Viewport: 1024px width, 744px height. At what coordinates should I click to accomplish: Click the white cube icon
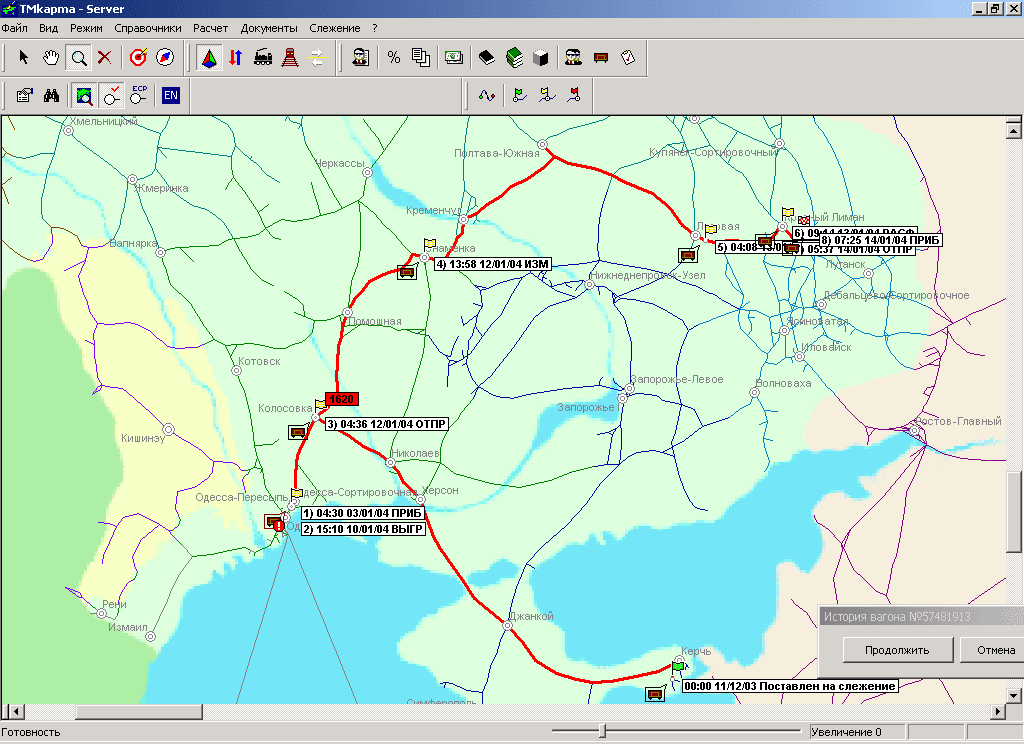tap(541, 58)
